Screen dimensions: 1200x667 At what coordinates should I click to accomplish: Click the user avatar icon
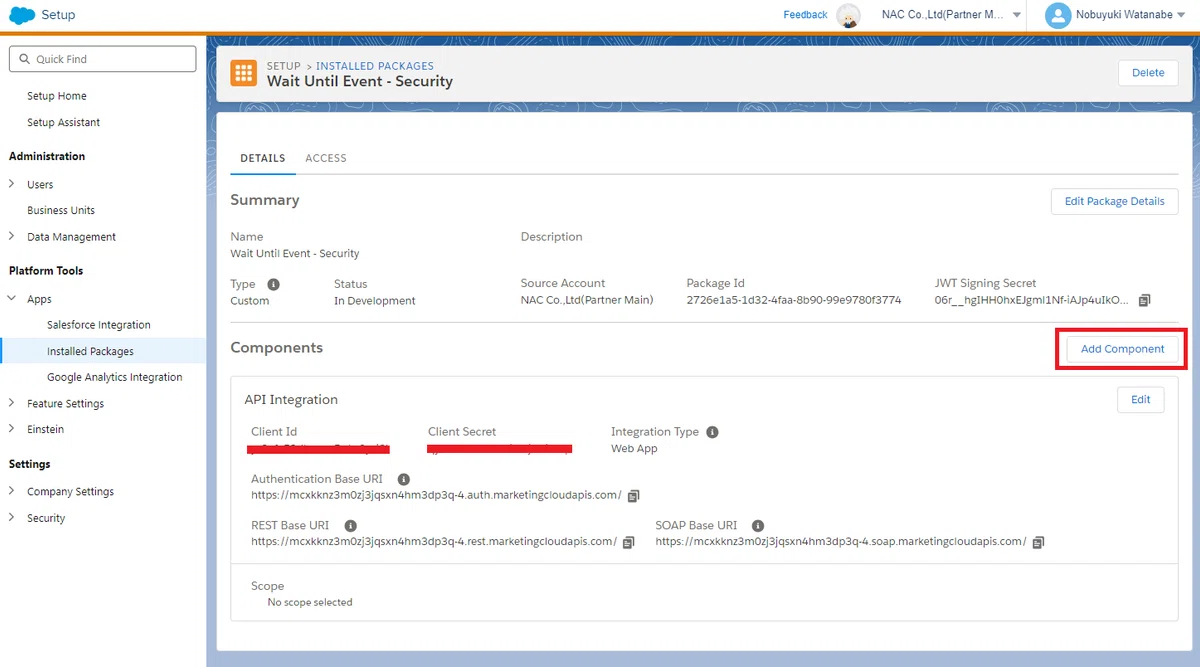(1057, 15)
